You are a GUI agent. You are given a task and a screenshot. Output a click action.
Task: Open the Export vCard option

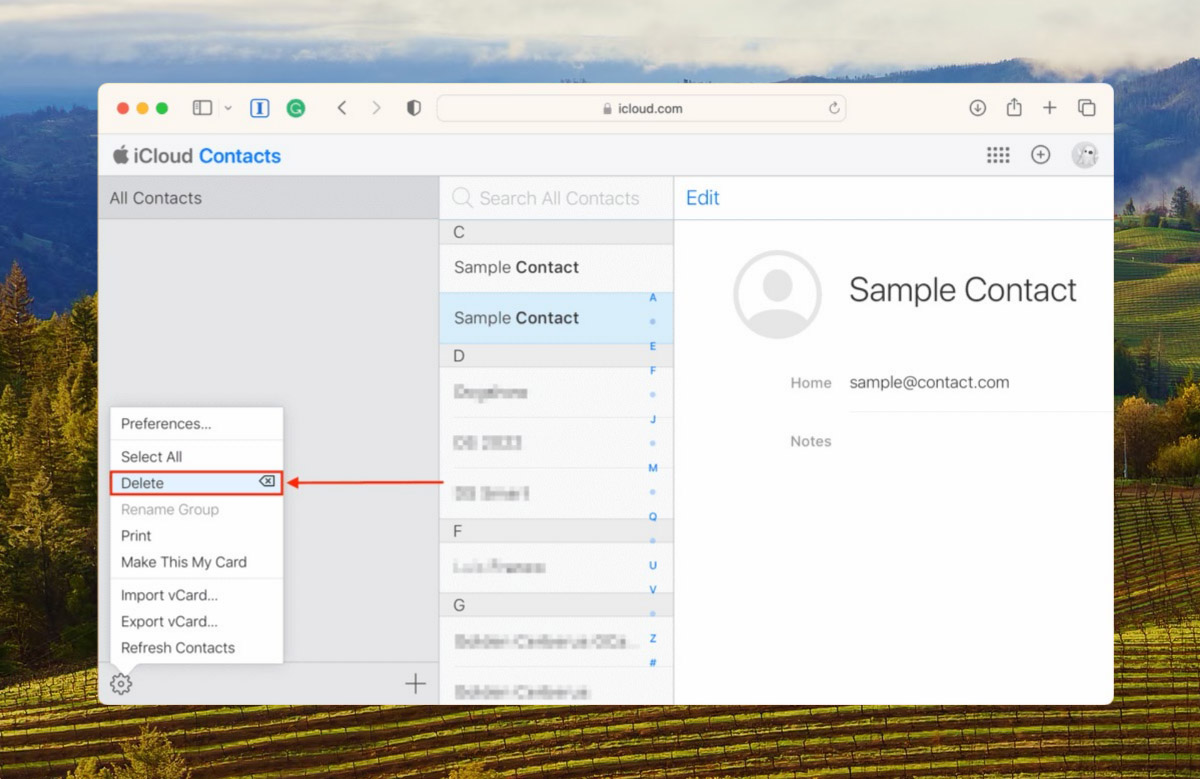pyautogui.click(x=168, y=621)
